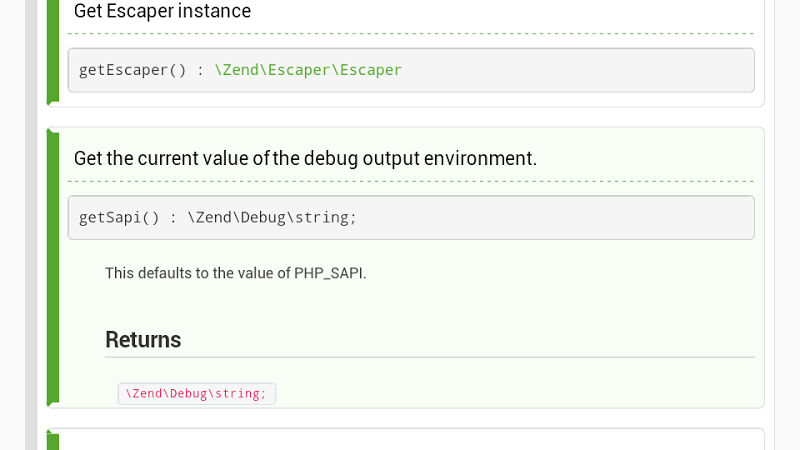Screen dimensions: 800x450
Task: Click the horizontal rule under "Returns"
Action: click(x=430, y=357)
